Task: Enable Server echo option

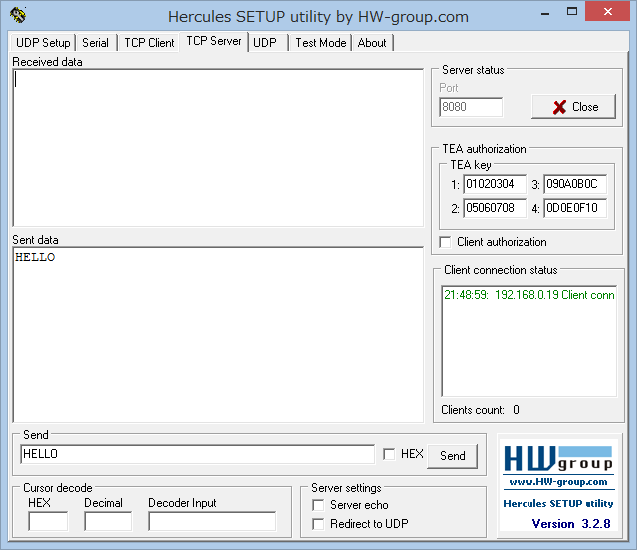Action: [x=318, y=505]
